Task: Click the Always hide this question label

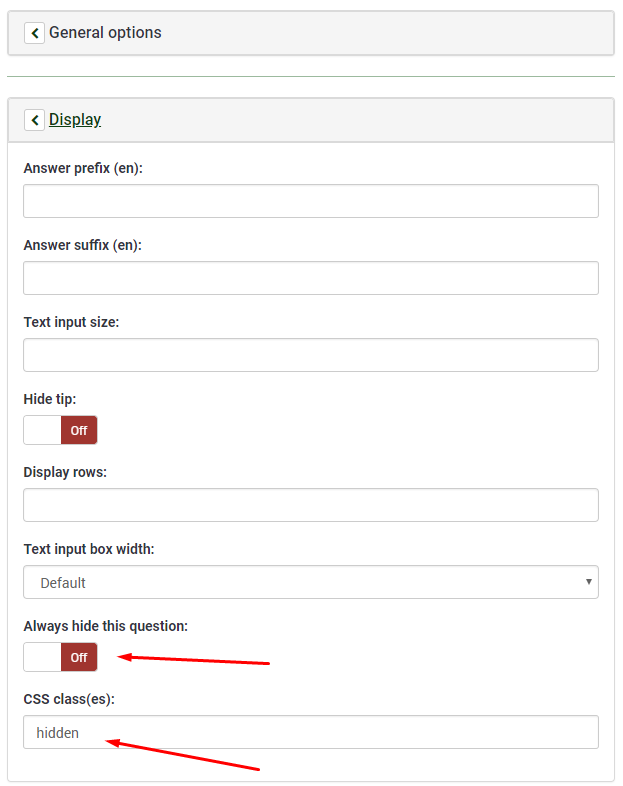Action: (105, 626)
